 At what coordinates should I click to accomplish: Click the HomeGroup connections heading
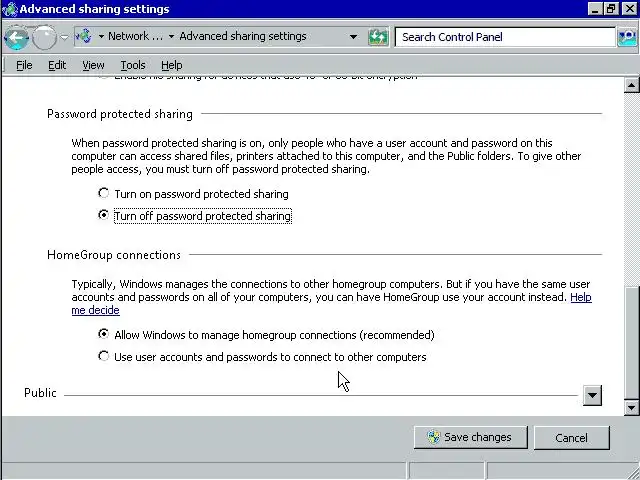tap(114, 255)
